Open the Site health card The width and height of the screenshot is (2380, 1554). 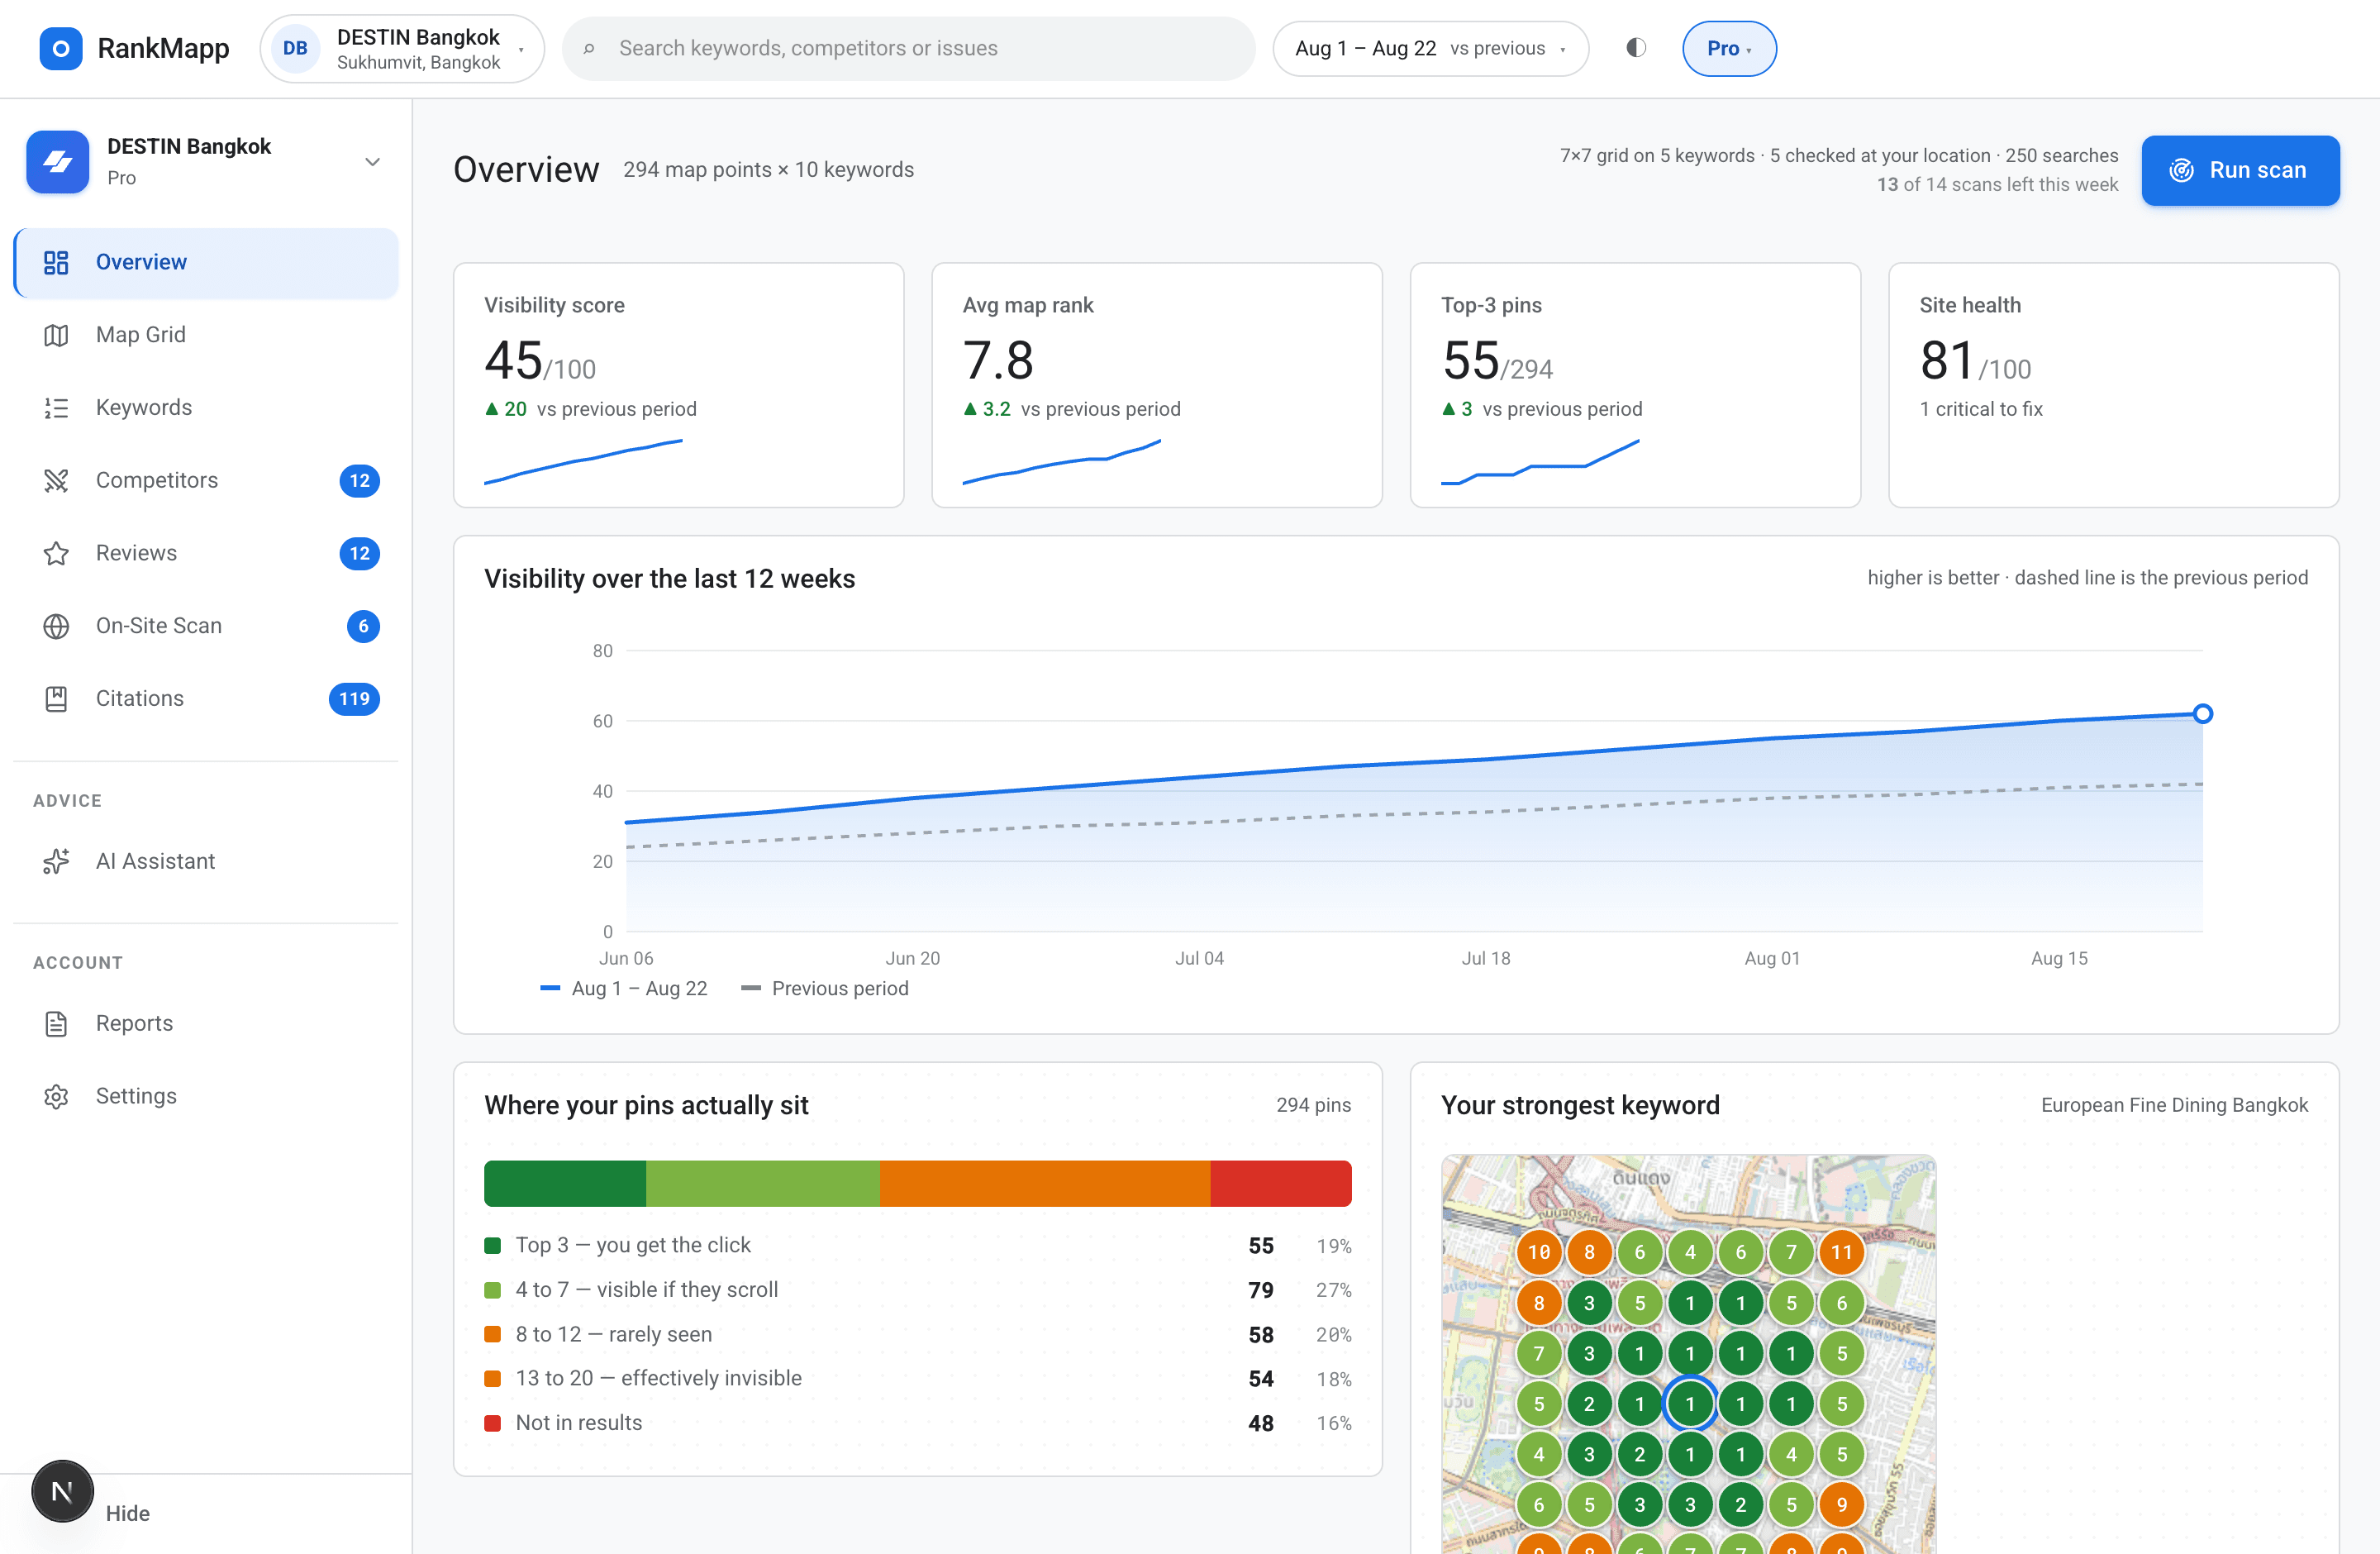coord(2113,385)
